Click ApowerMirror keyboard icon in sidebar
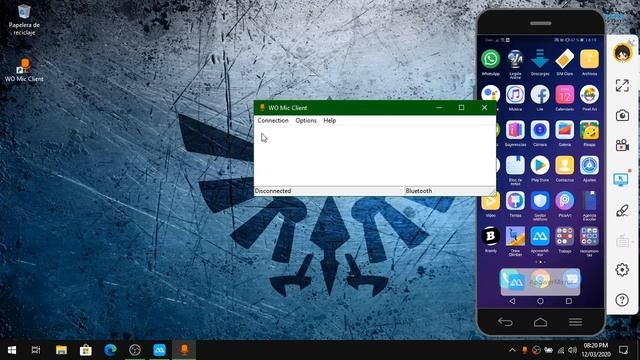Screen dimensions: 640x360 [x=622, y=241]
